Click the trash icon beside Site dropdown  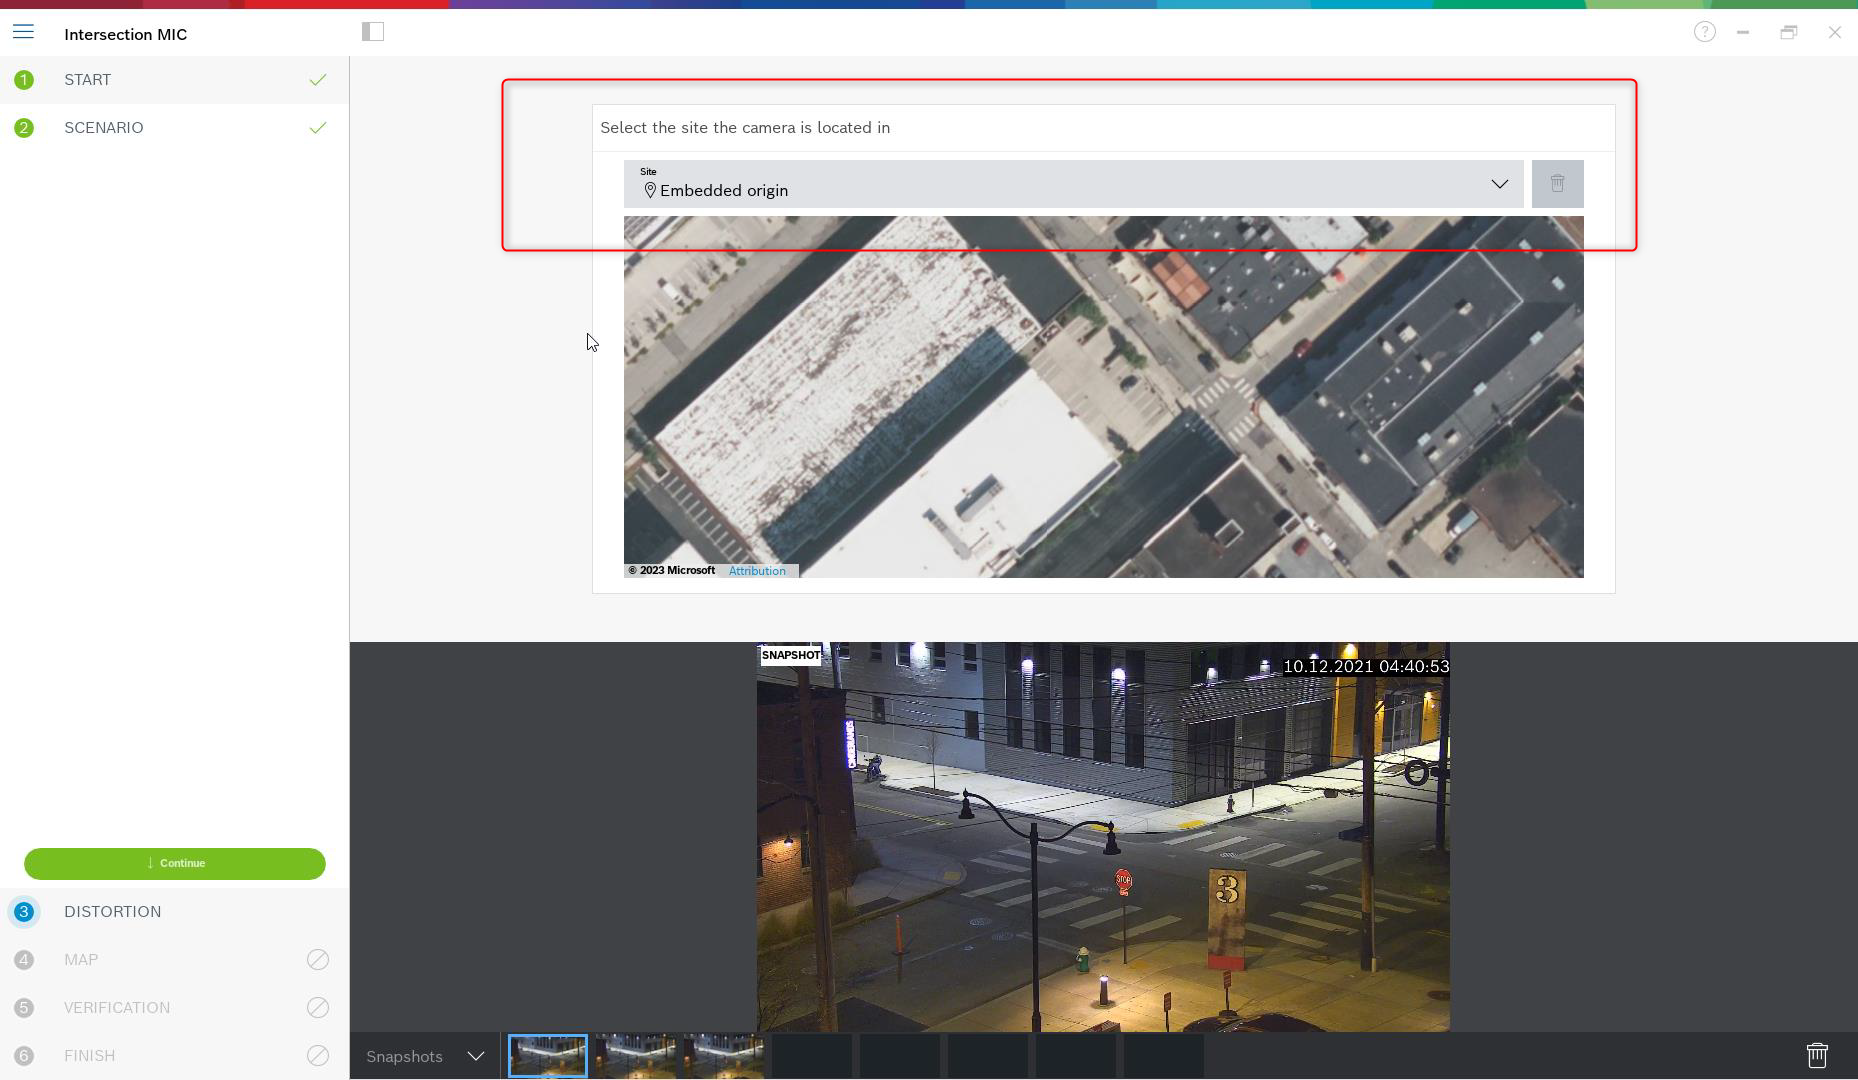1557,184
